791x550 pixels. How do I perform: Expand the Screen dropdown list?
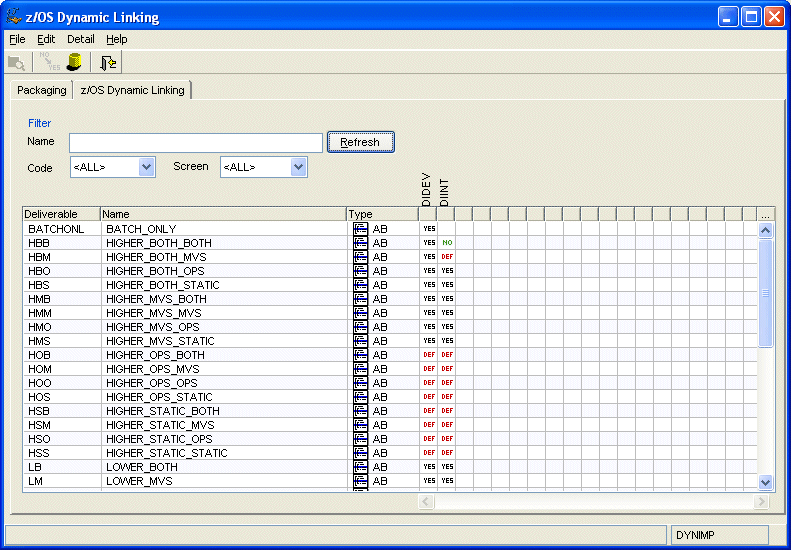coord(298,167)
